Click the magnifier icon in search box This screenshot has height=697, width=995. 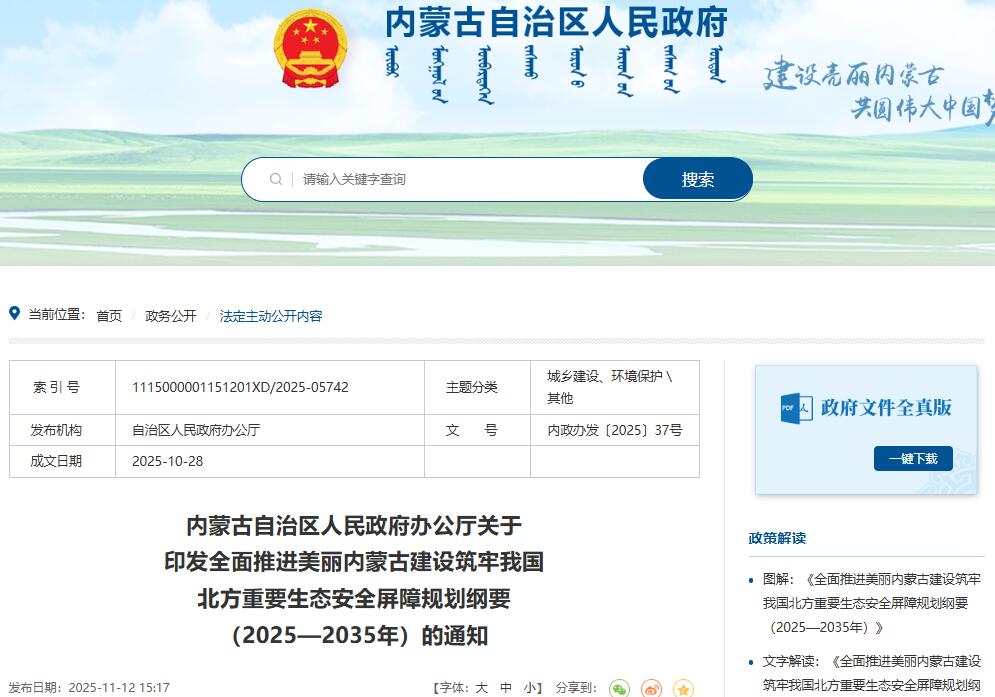click(276, 180)
